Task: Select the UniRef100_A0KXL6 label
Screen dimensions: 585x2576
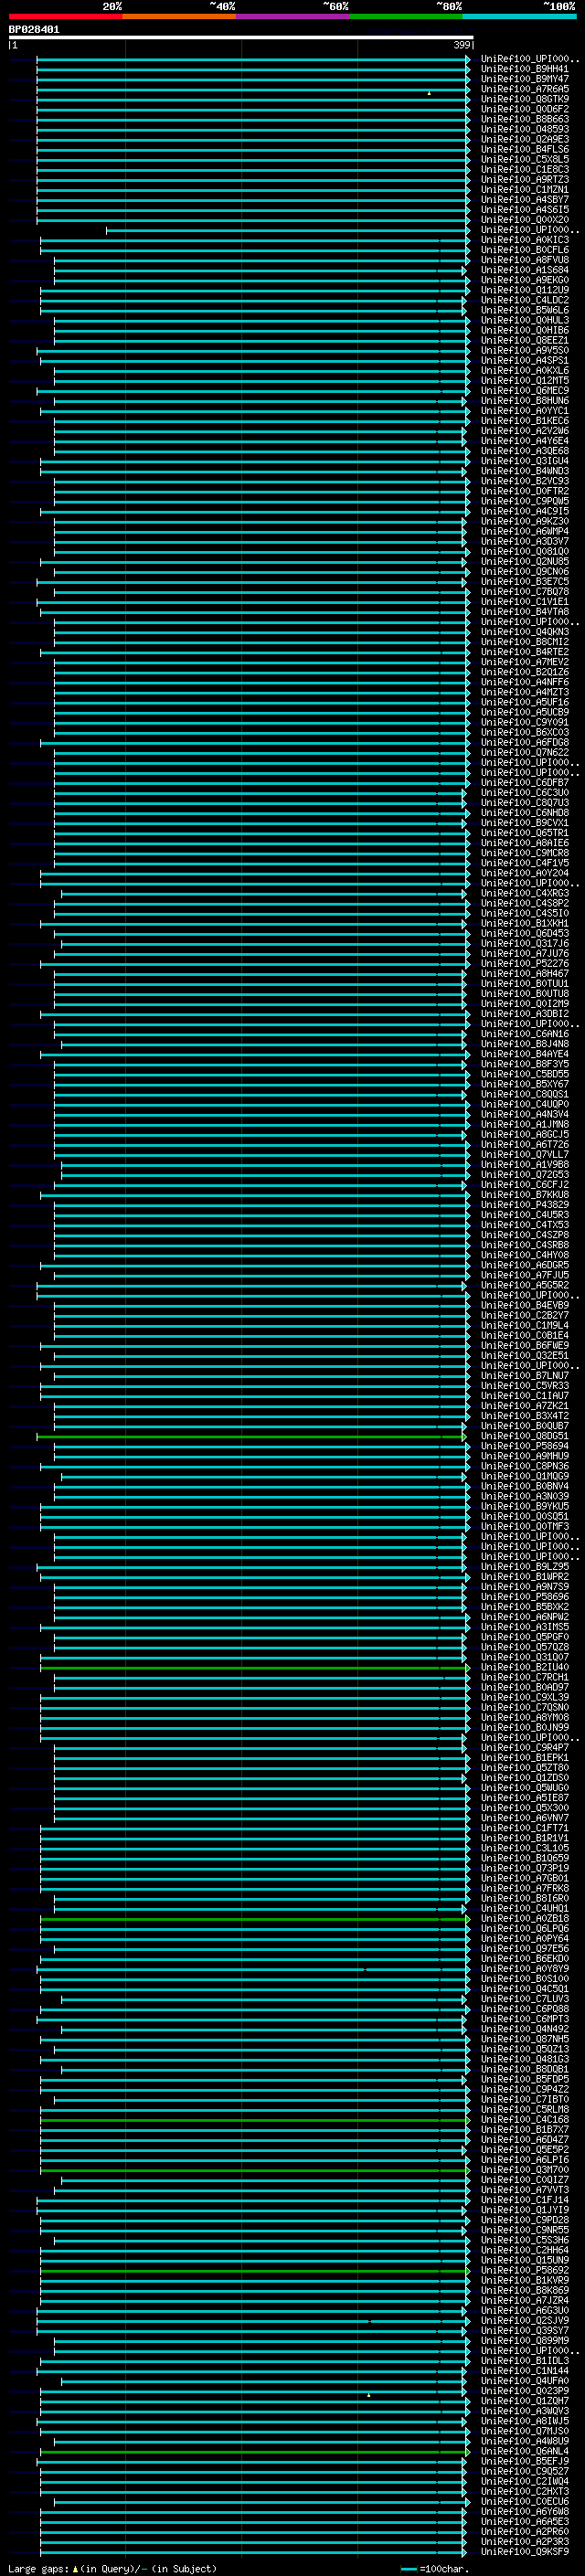Action: (525, 371)
